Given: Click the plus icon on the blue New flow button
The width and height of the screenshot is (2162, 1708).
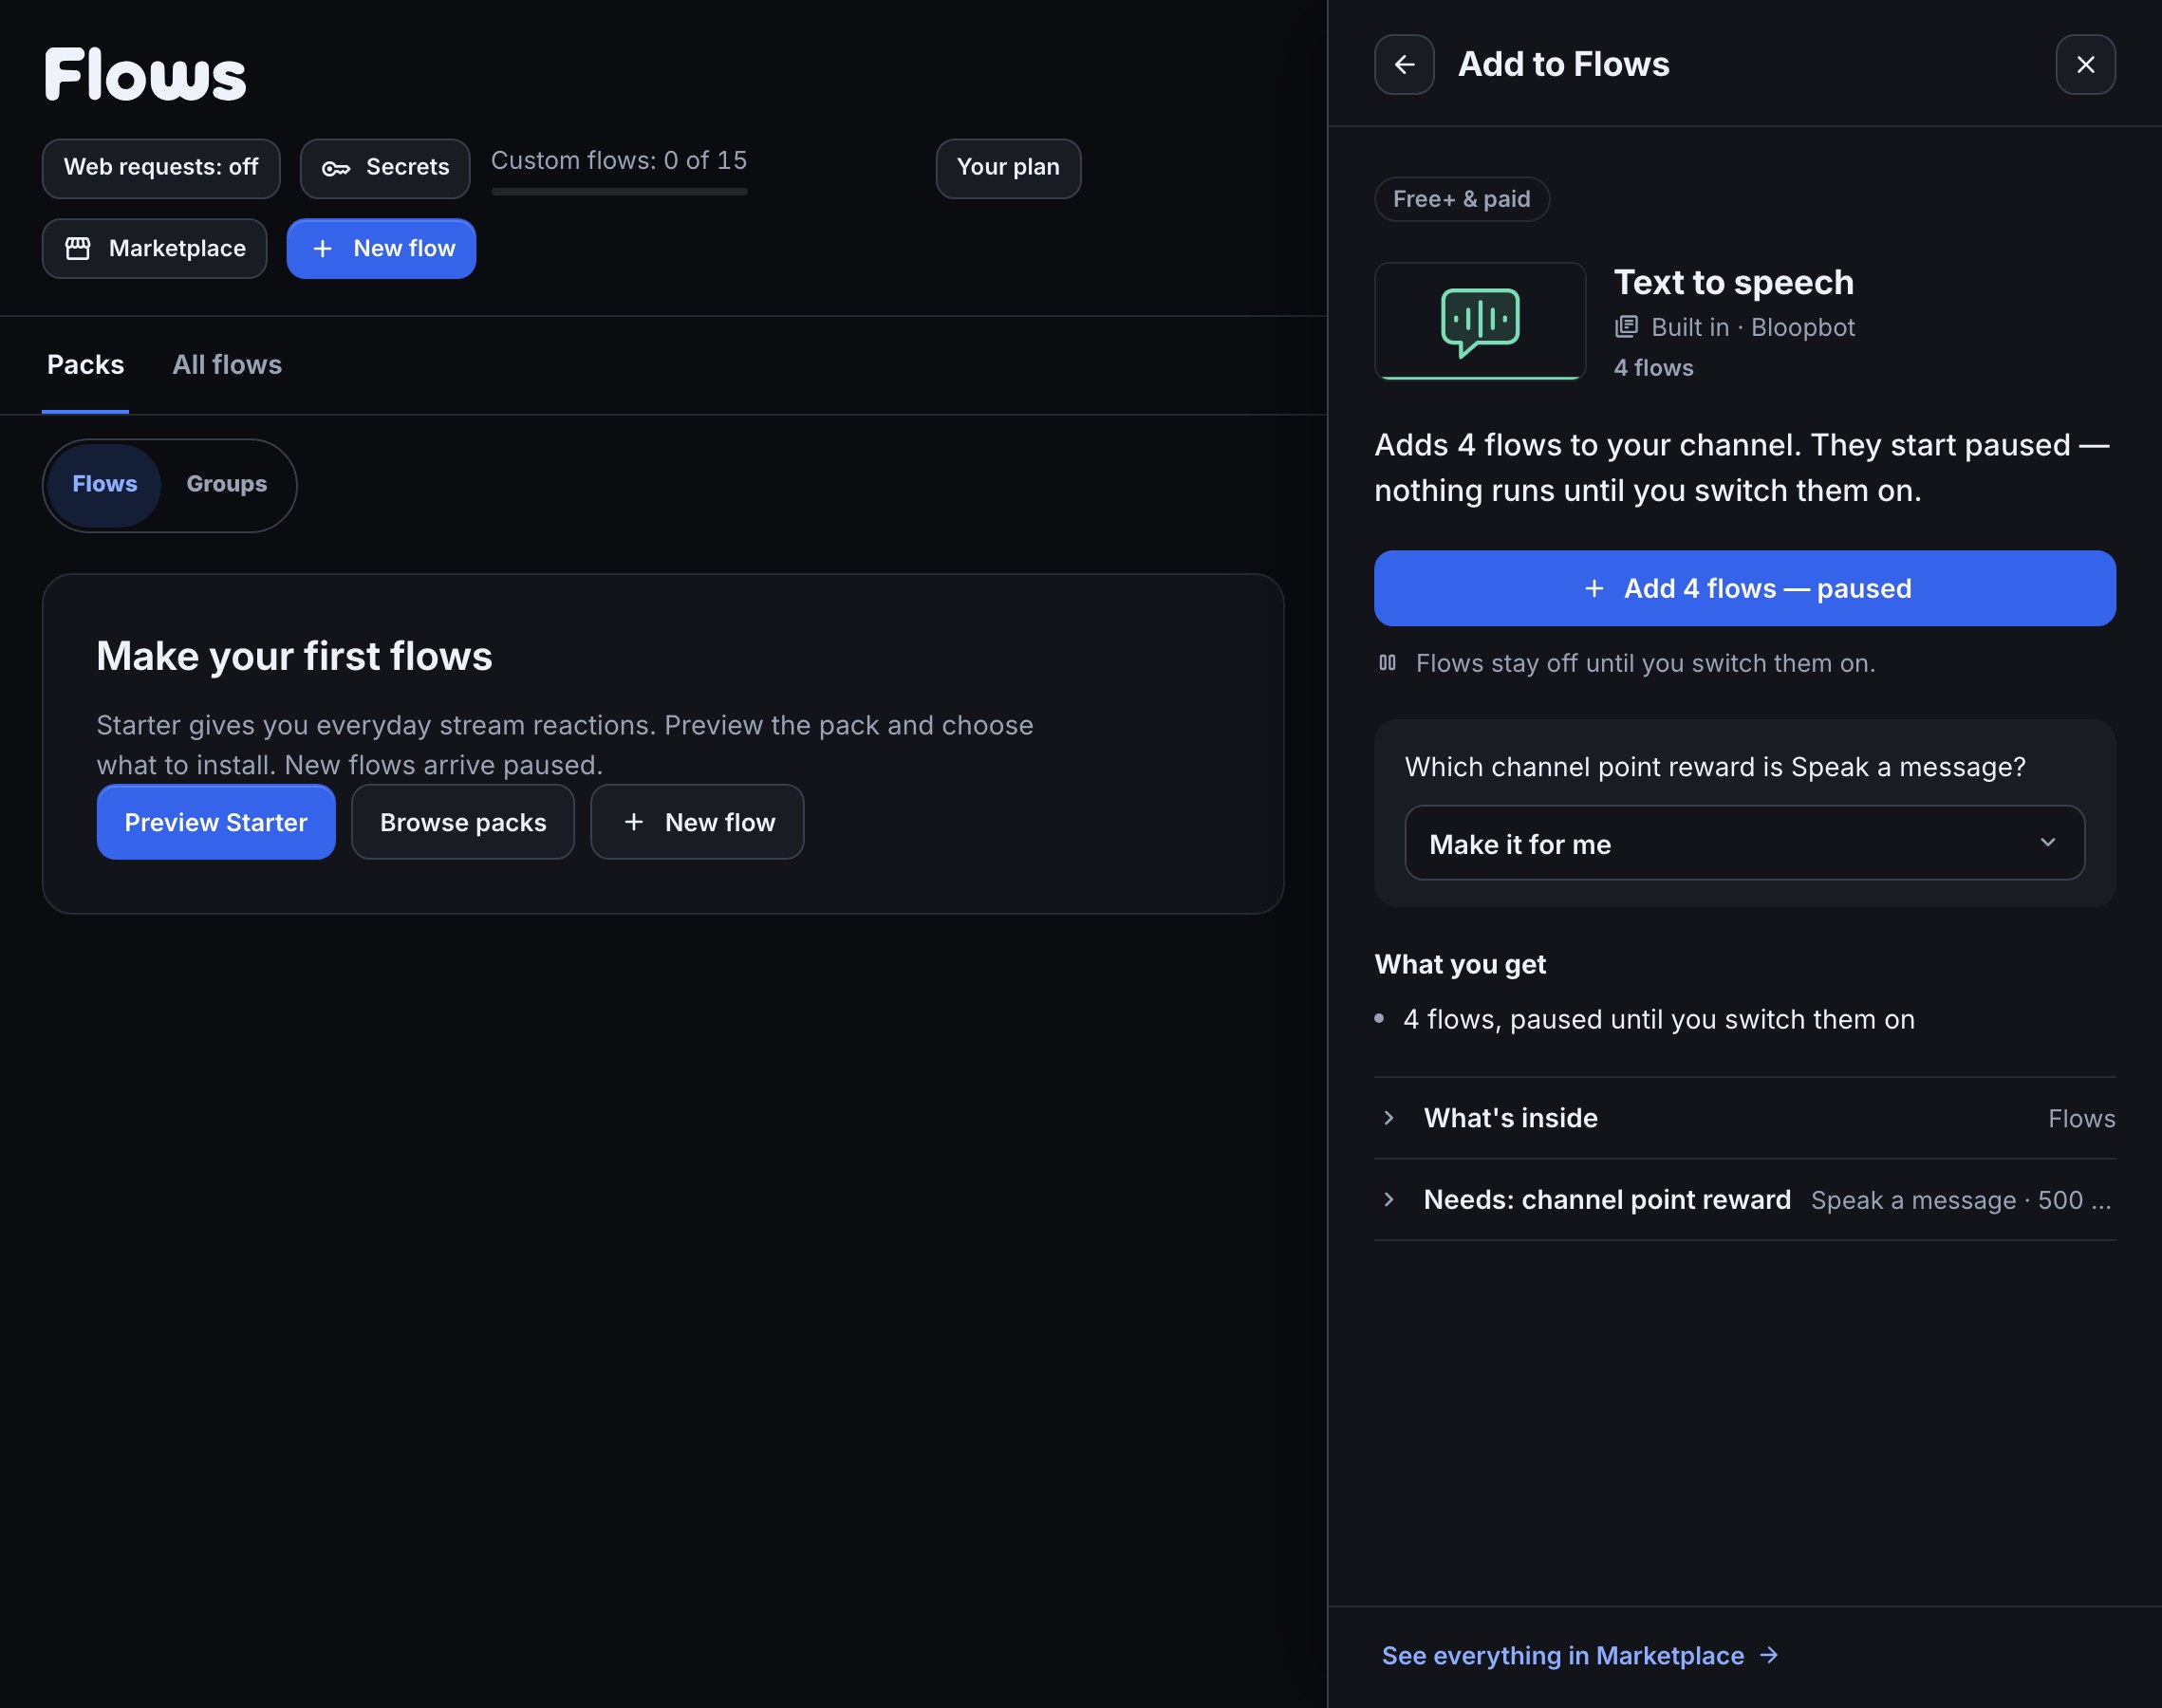Looking at the screenshot, I should (322, 248).
